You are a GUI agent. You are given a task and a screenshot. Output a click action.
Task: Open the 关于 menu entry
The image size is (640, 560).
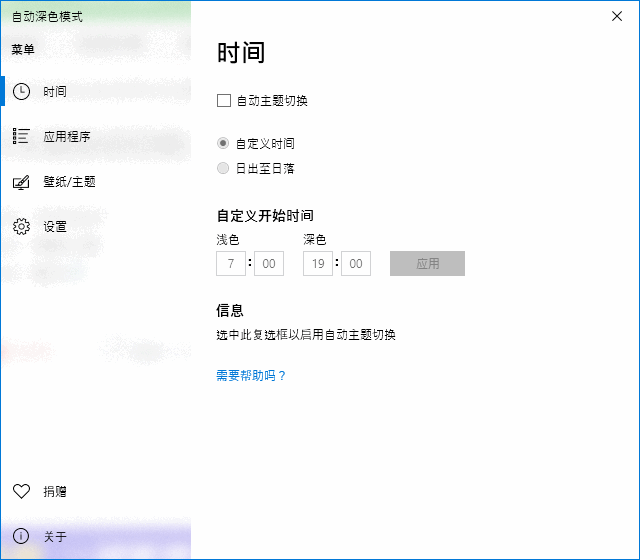click(x=96, y=536)
